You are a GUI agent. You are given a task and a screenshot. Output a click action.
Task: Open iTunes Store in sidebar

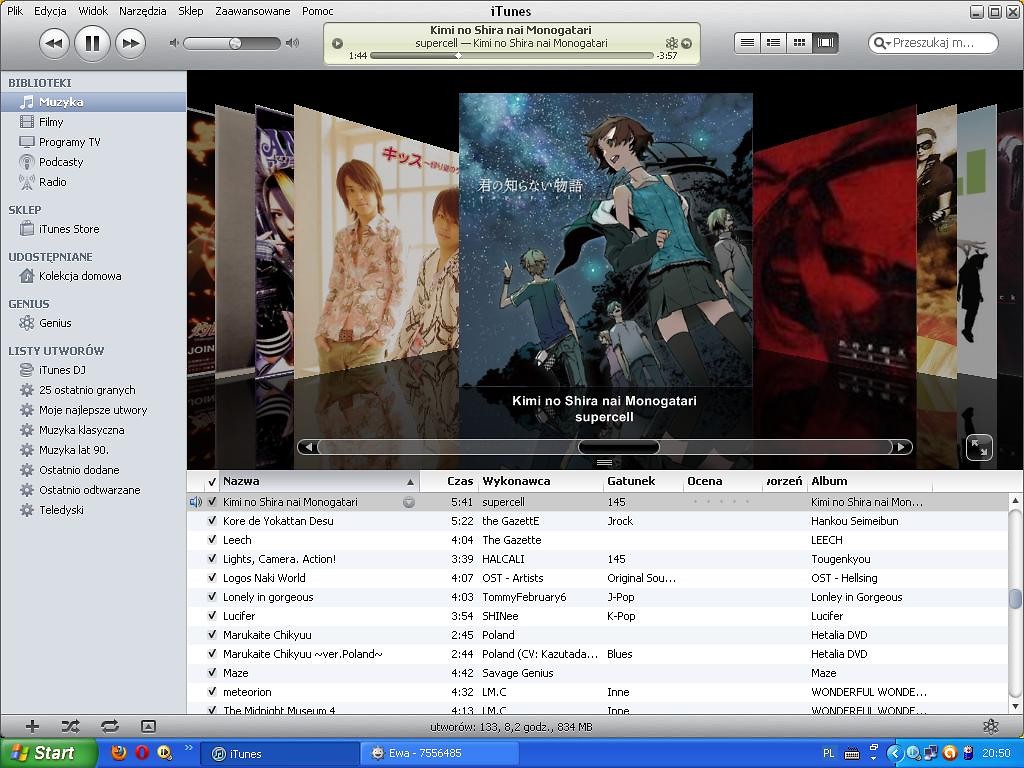69,229
